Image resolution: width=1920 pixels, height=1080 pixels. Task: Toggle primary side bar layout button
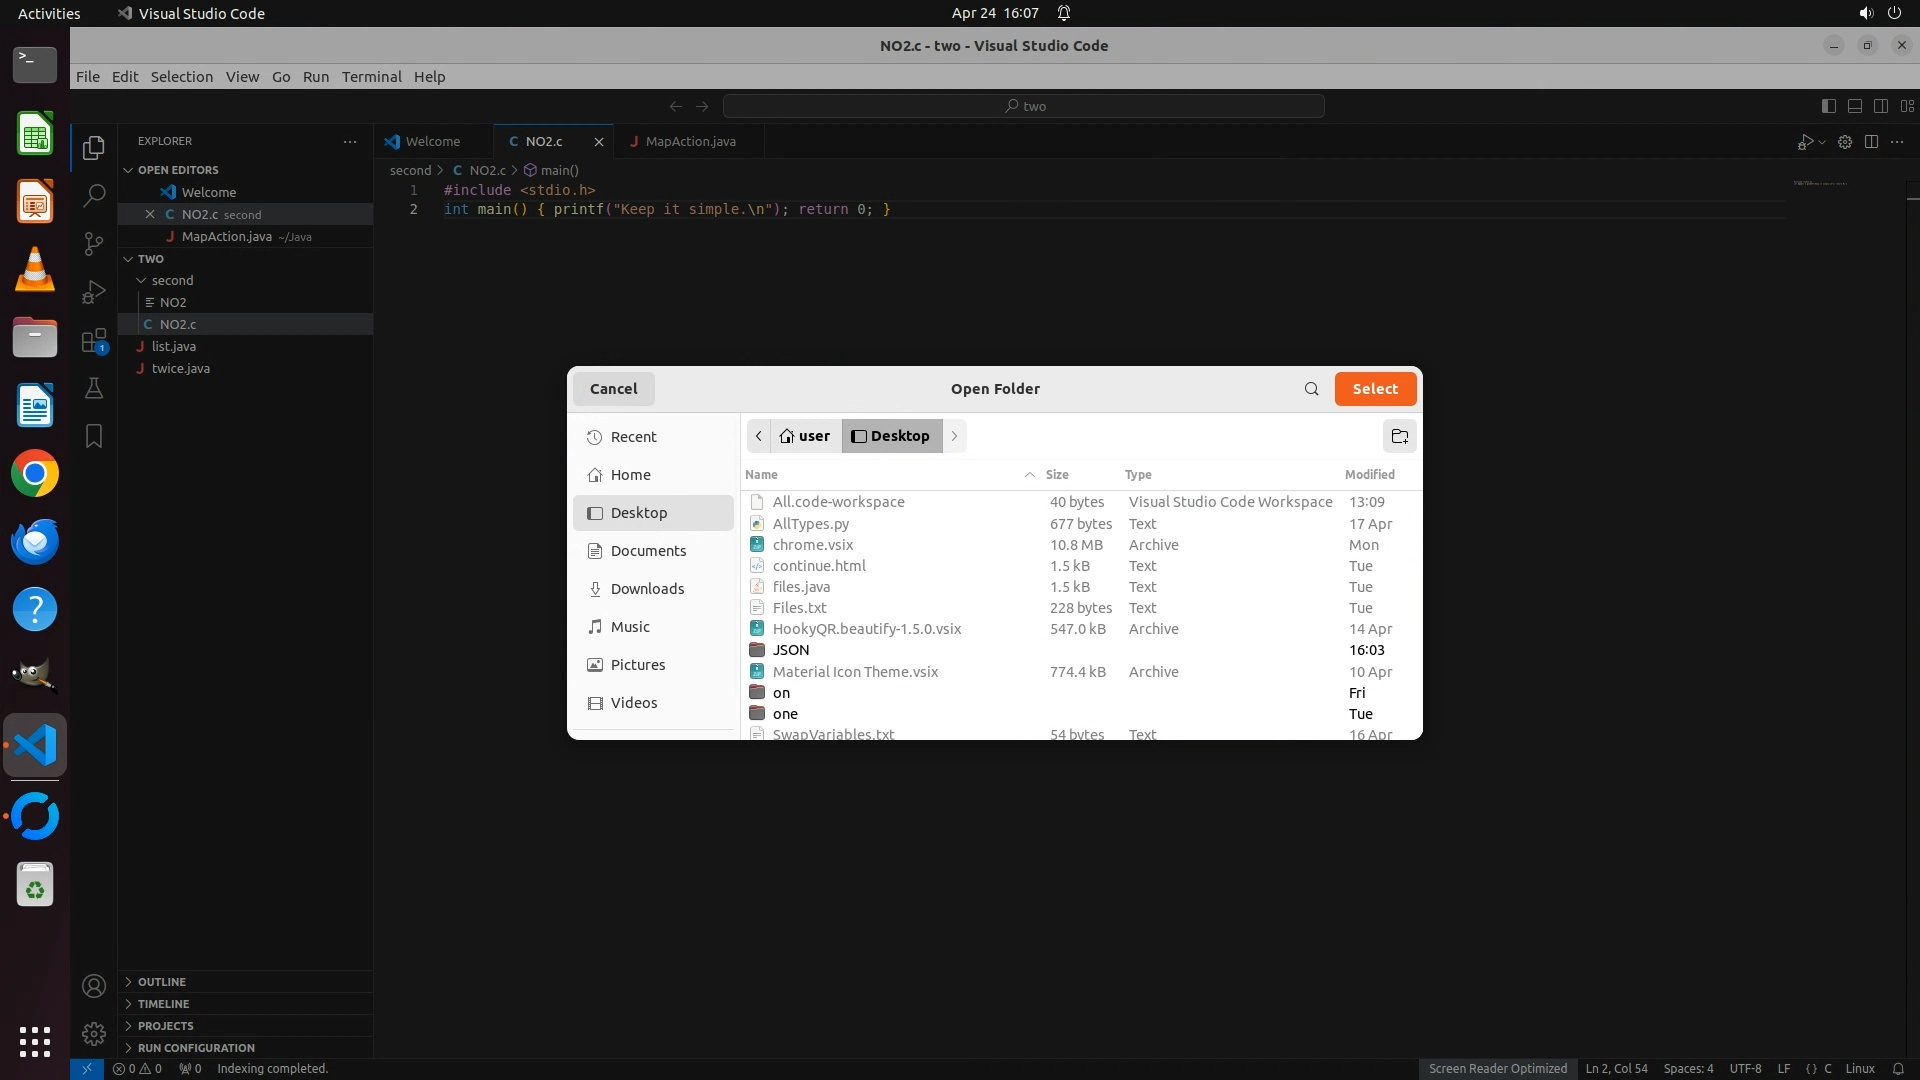pyautogui.click(x=1828, y=106)
